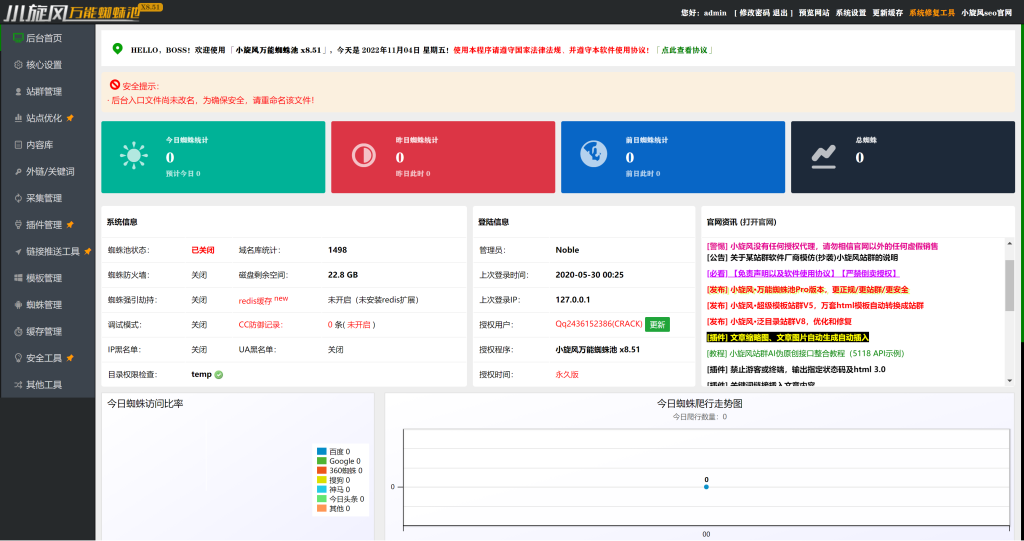Open the 小旋风站群AI伪原创 tutorial link
Viewport: 1024px width, 541px height.
click(805, 353)
